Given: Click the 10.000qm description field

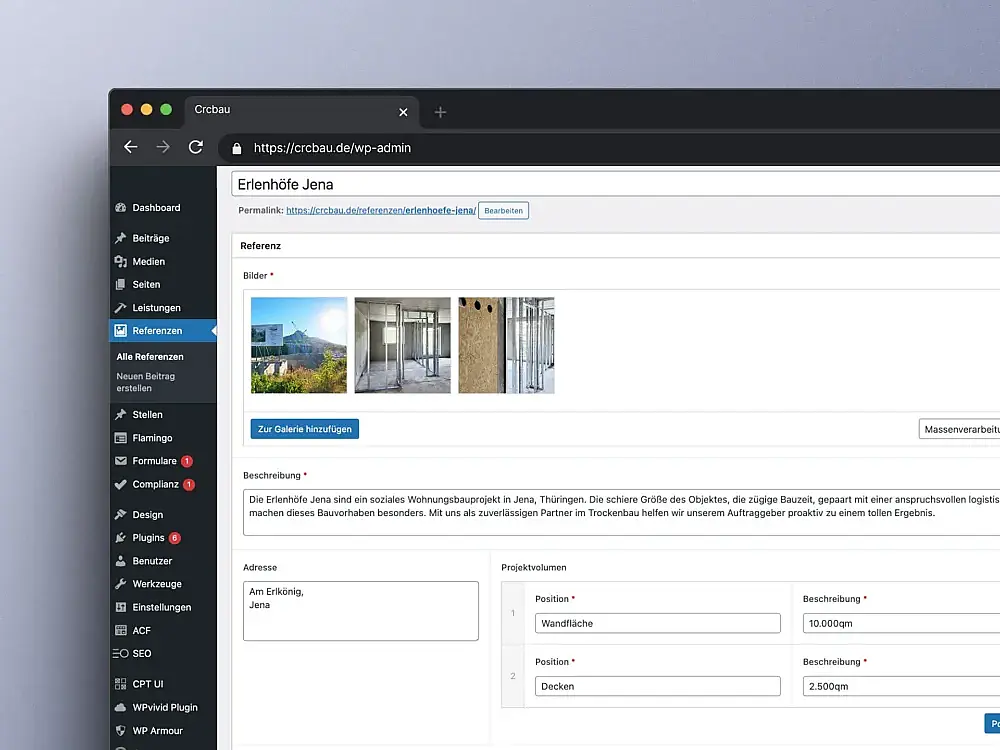Looking at the screenshot, I should tap(901, 623).
